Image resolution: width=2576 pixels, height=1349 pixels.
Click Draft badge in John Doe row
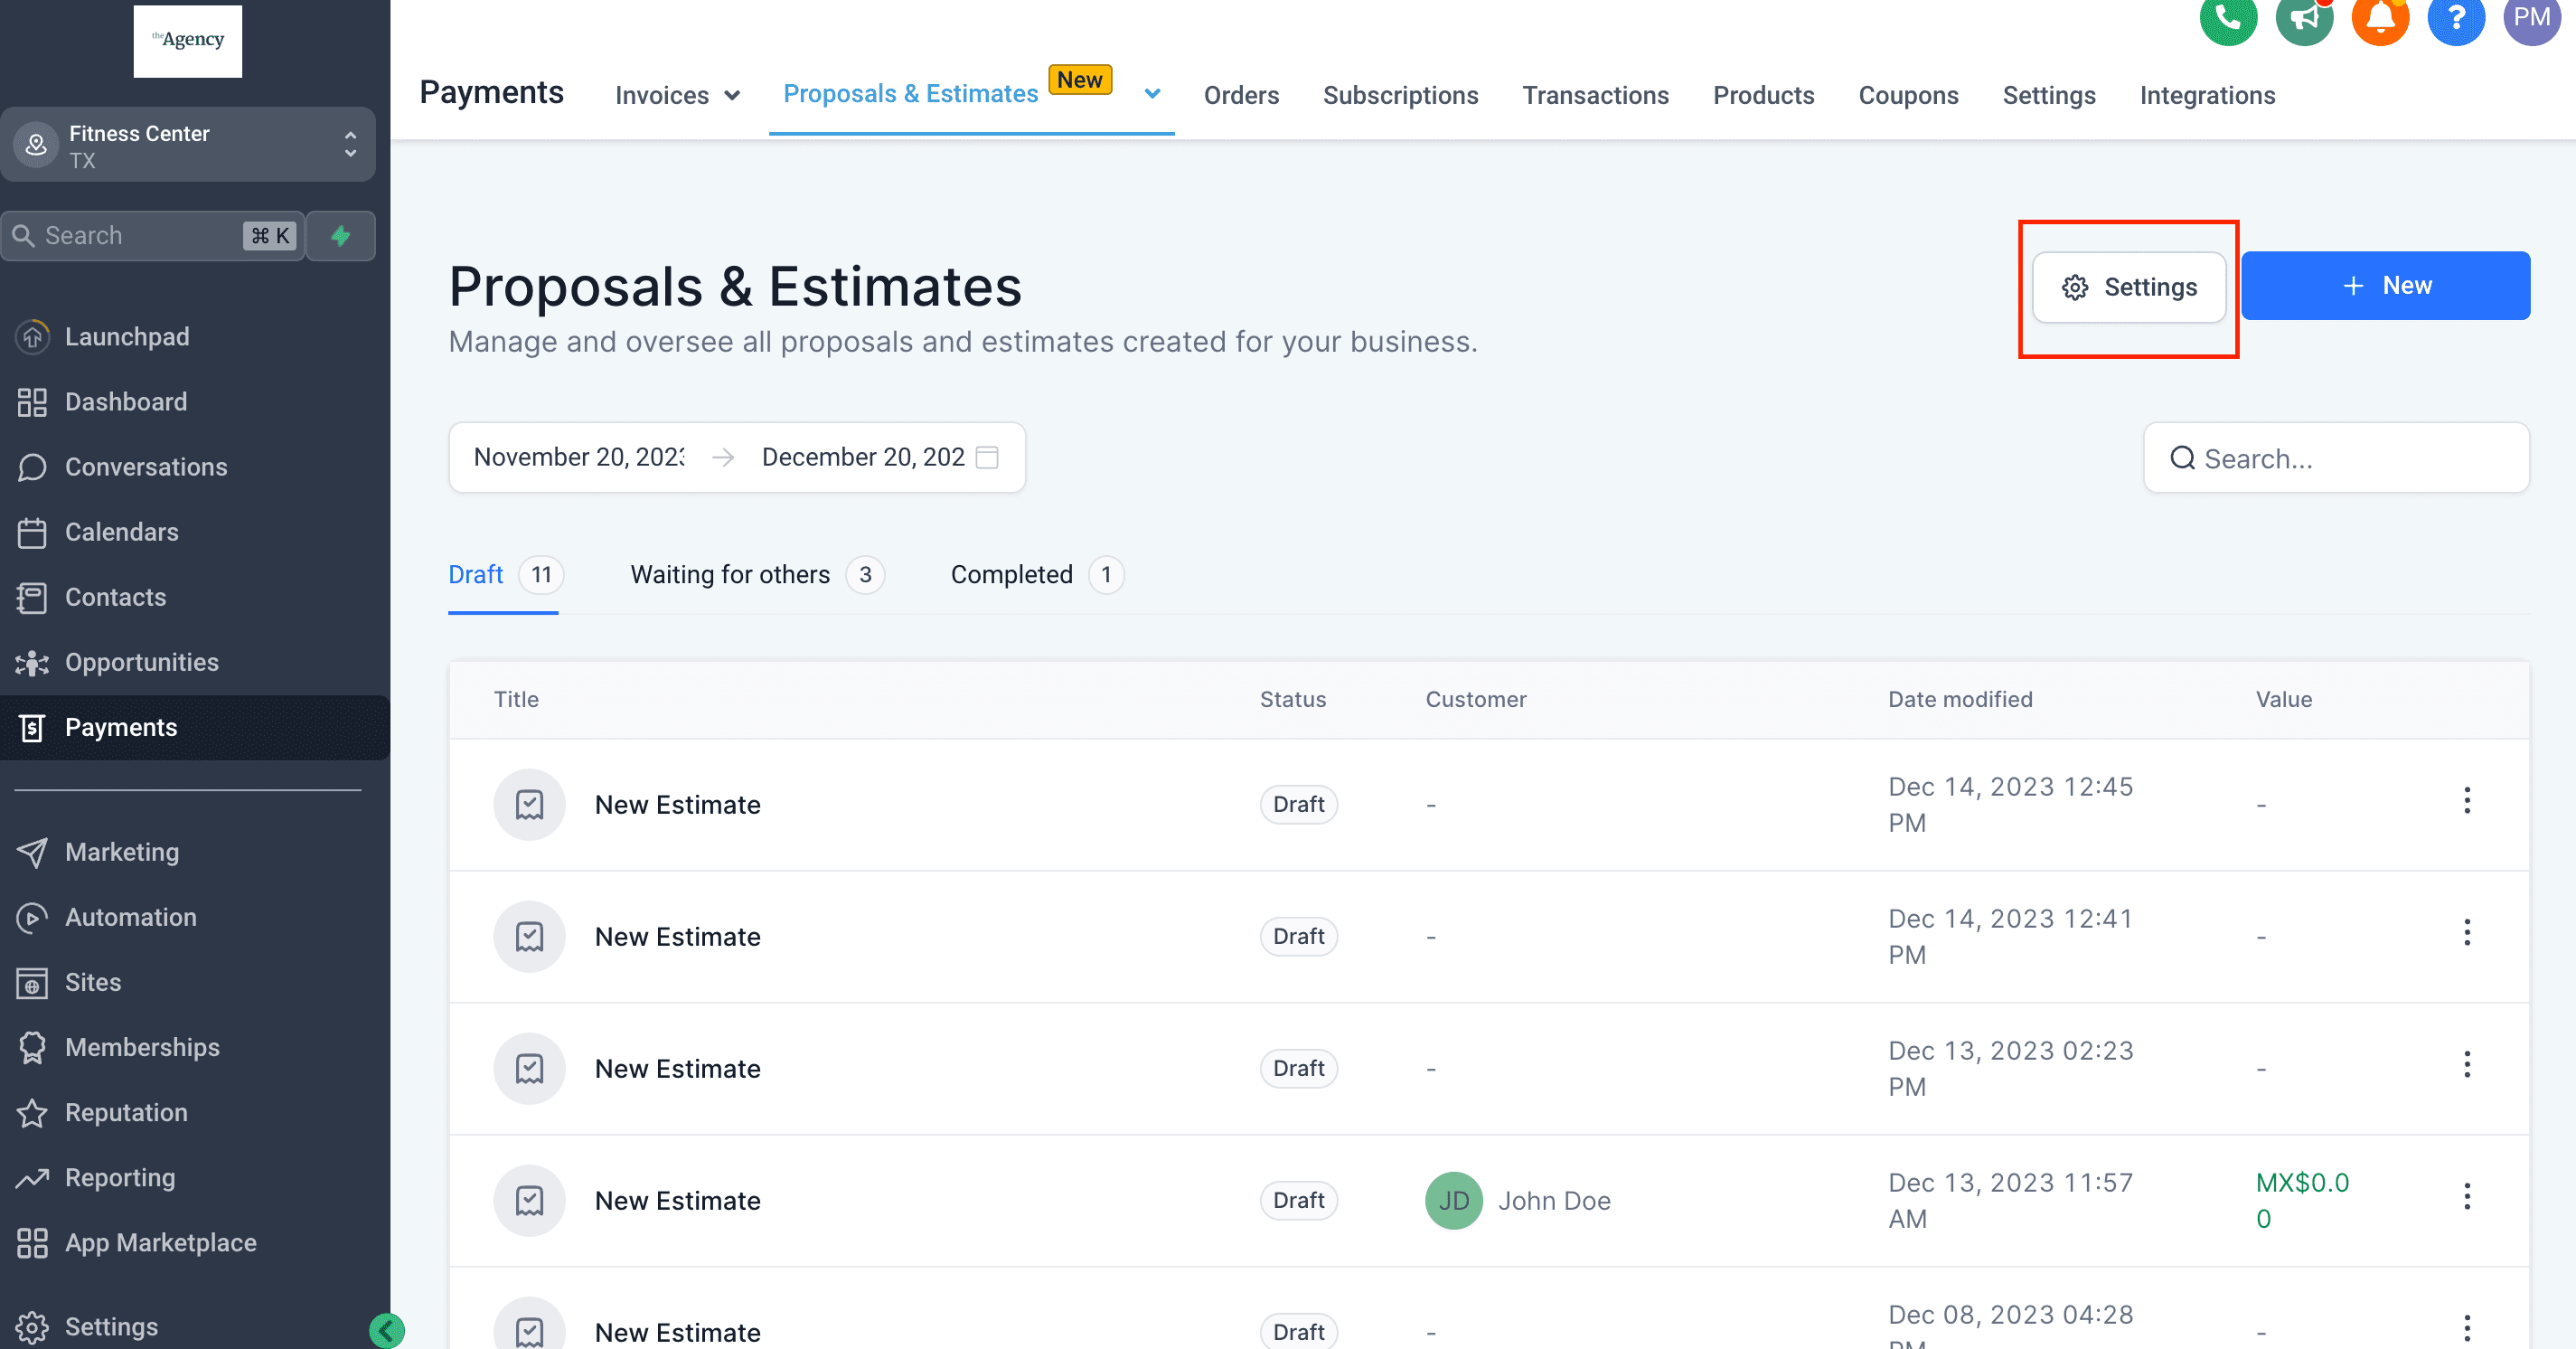point(1298,1201)
